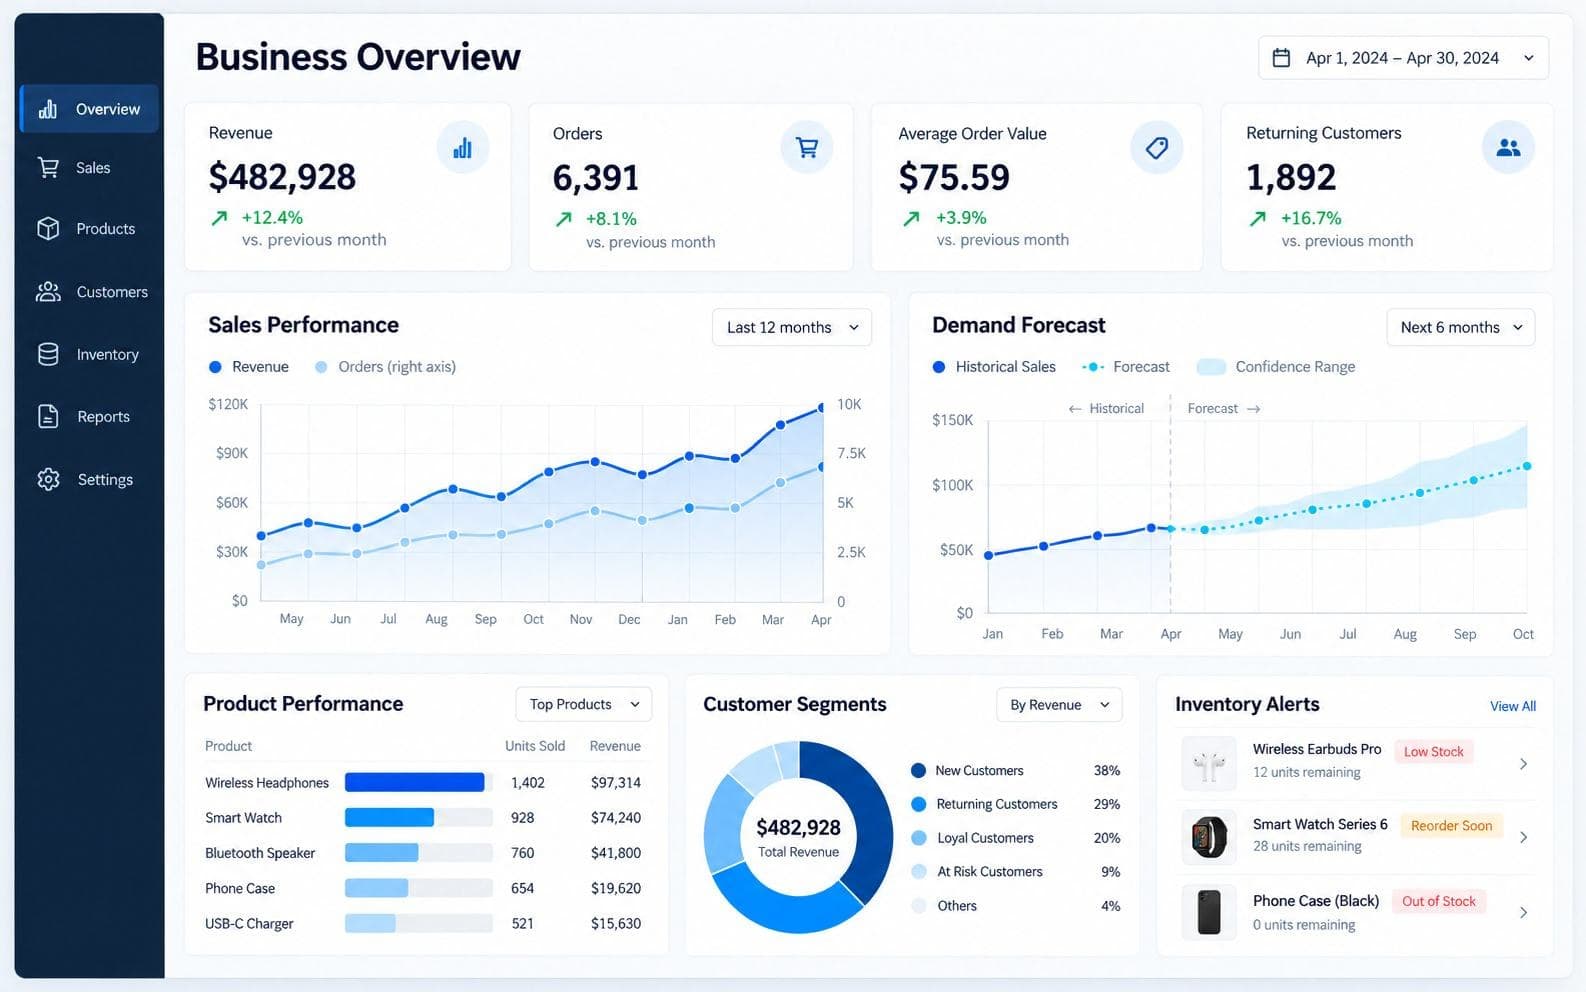Open the Smart Watch Series 6 alert arrow
This screenshot has width=1586, height=992.
[1523, 837]
